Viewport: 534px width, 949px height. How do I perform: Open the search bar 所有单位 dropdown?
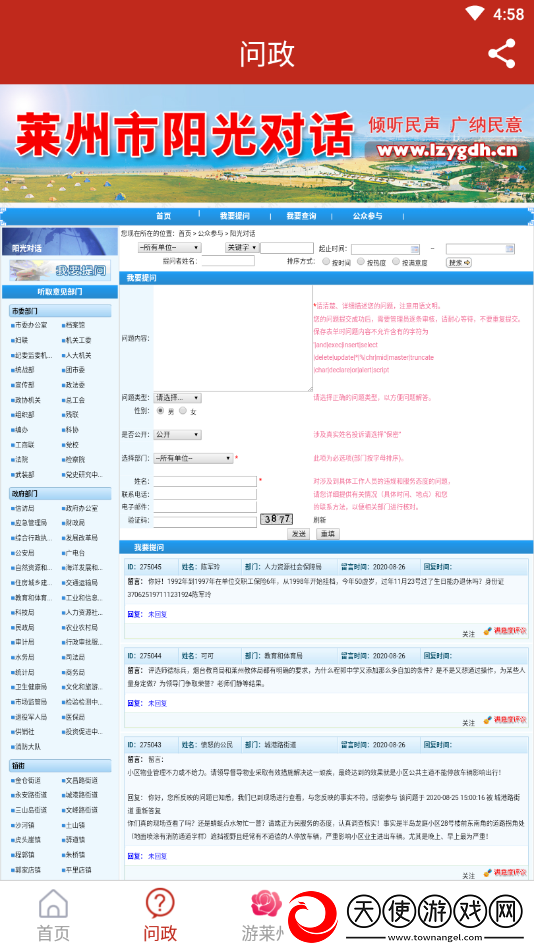(170, 248)
